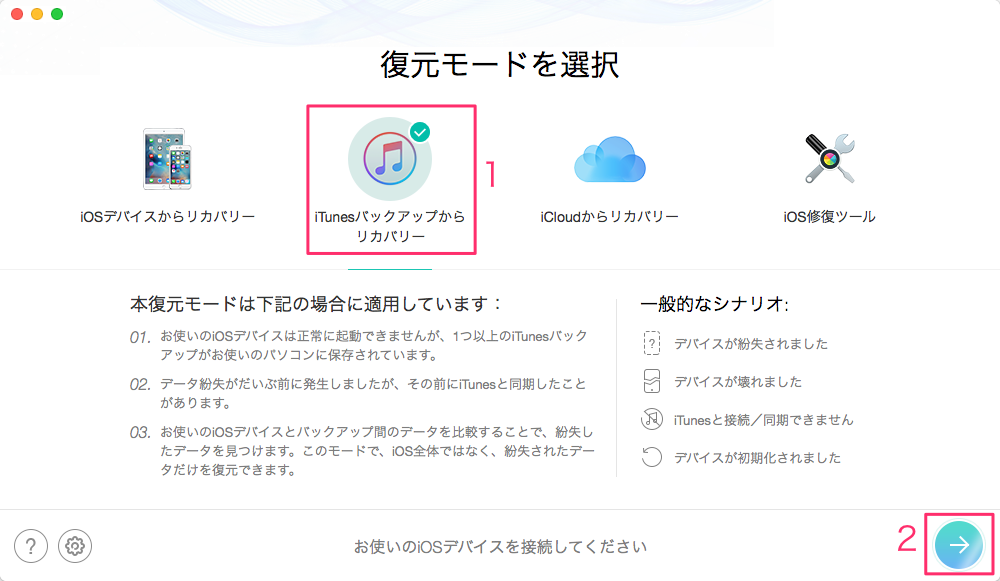Click the broken device icon

(x=651, y=381)
